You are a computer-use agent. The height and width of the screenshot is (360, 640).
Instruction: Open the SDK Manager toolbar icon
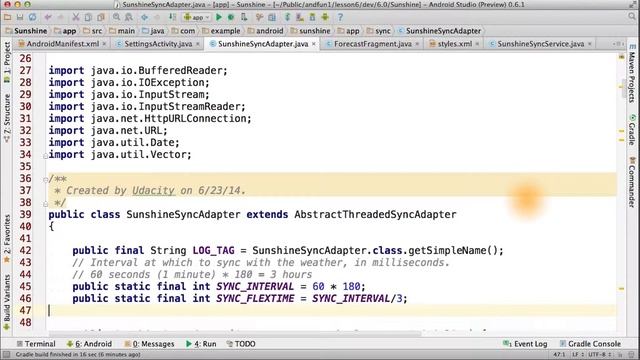coord(313,17)
